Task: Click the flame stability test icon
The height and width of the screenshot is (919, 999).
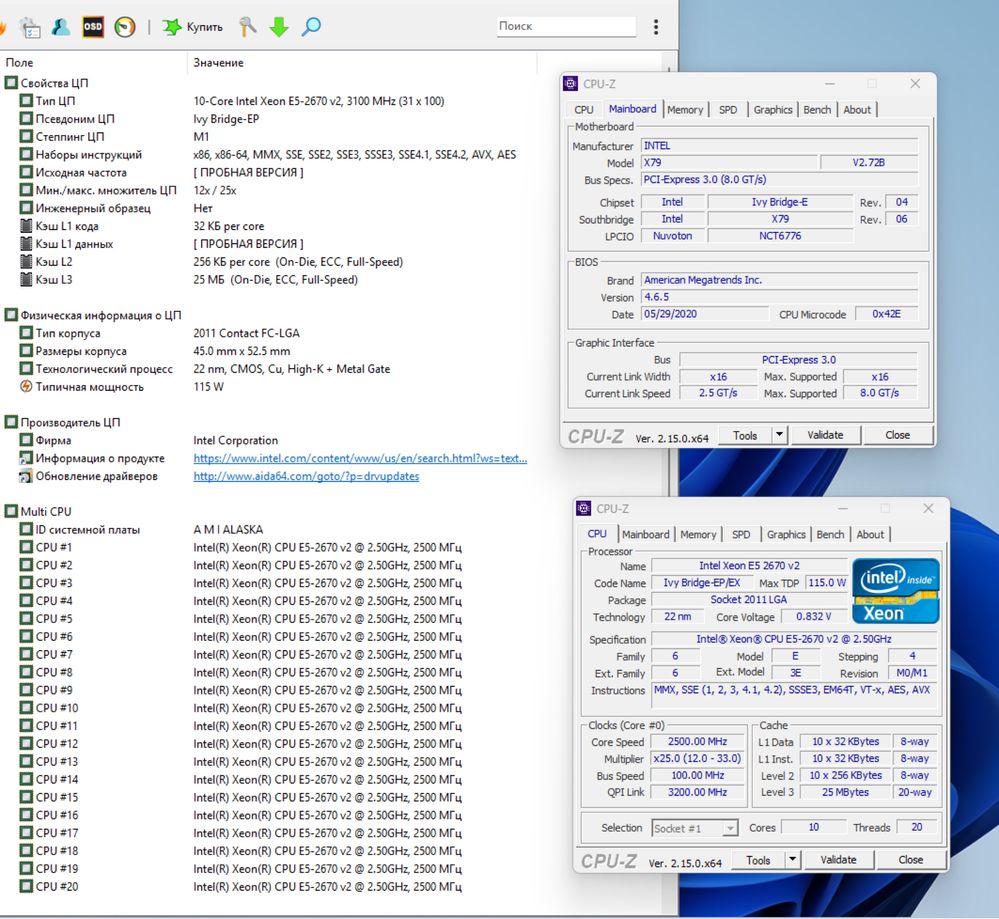Action: 3,27
